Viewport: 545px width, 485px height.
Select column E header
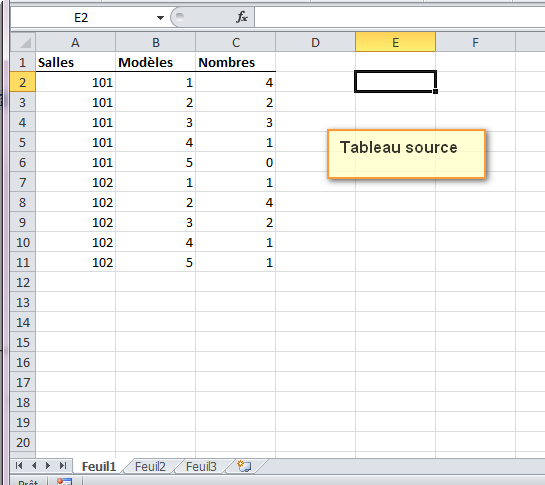395,42
